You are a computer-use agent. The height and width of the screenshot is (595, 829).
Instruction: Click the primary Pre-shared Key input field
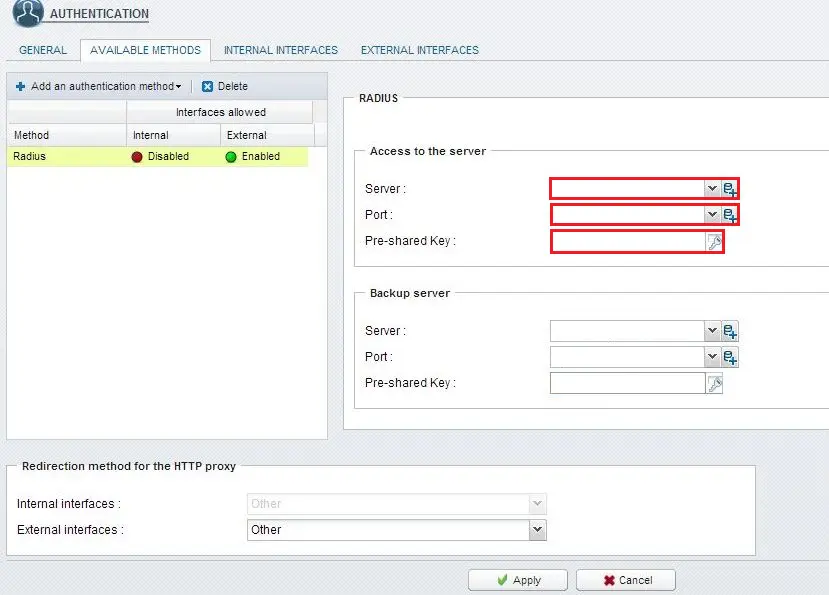628,242
